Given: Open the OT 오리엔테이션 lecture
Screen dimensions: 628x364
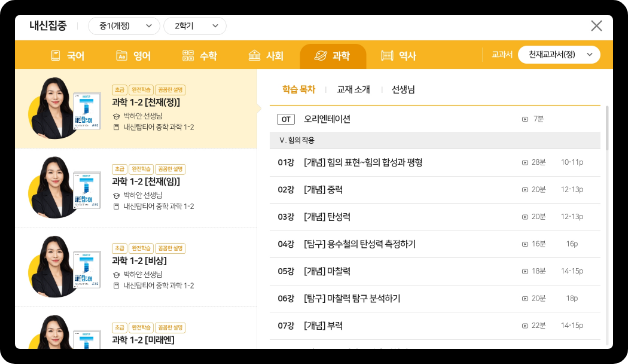Looking at the screenshot, I should (x=435, y=119).
